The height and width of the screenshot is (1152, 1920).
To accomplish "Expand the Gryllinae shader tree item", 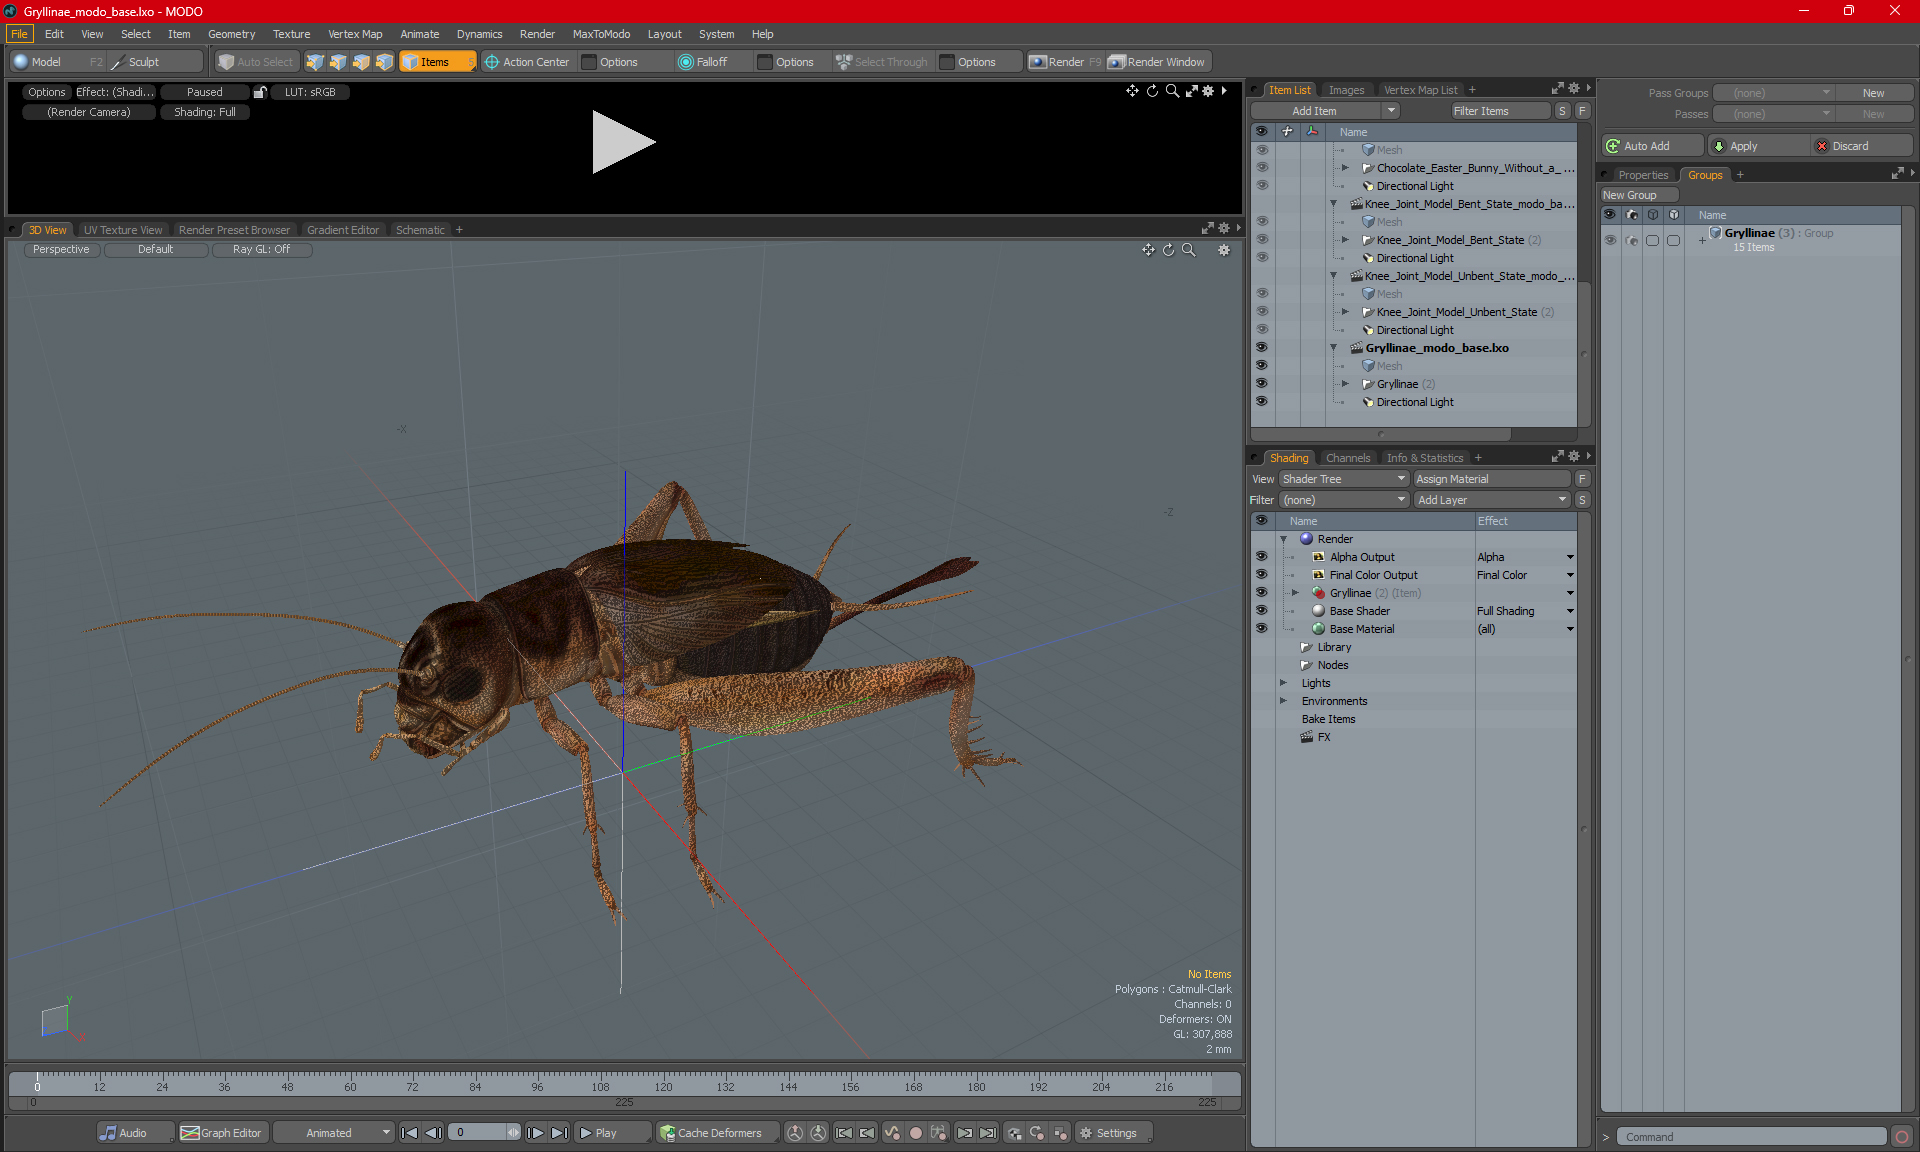I will tap(1295, 592).
